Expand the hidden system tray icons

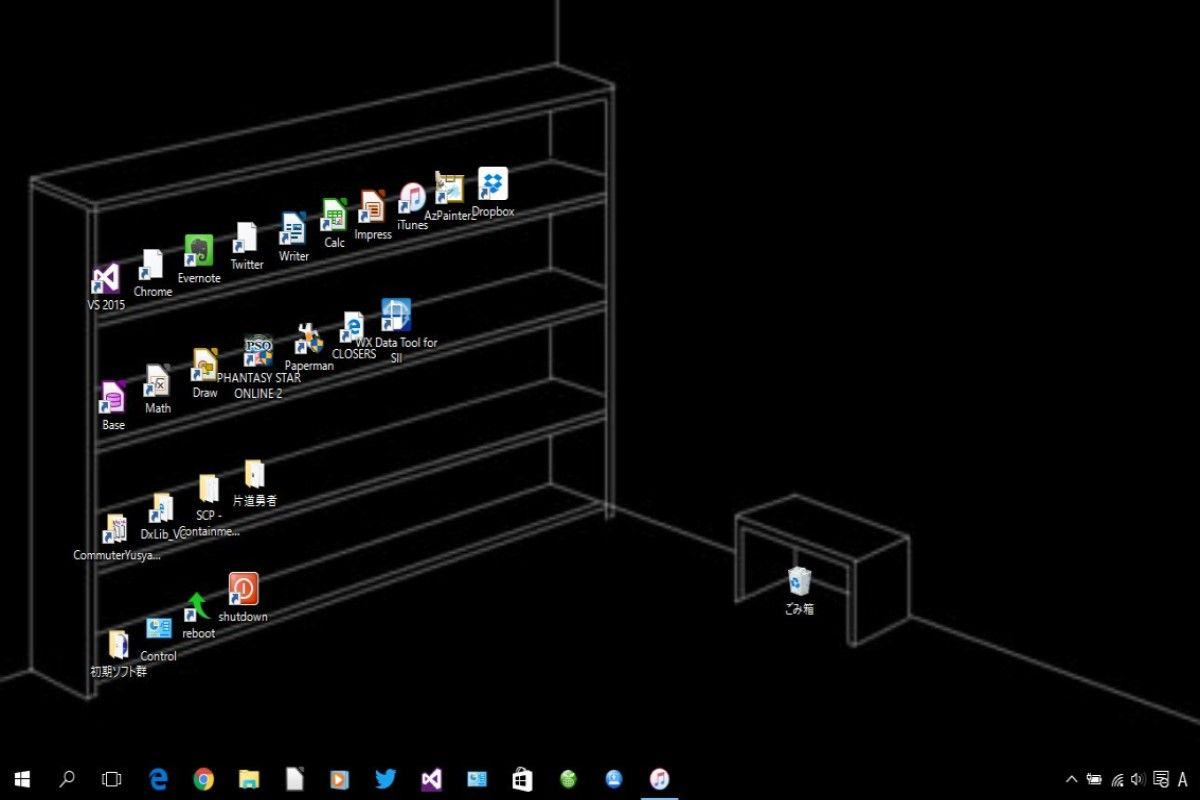click(1071, 779)
